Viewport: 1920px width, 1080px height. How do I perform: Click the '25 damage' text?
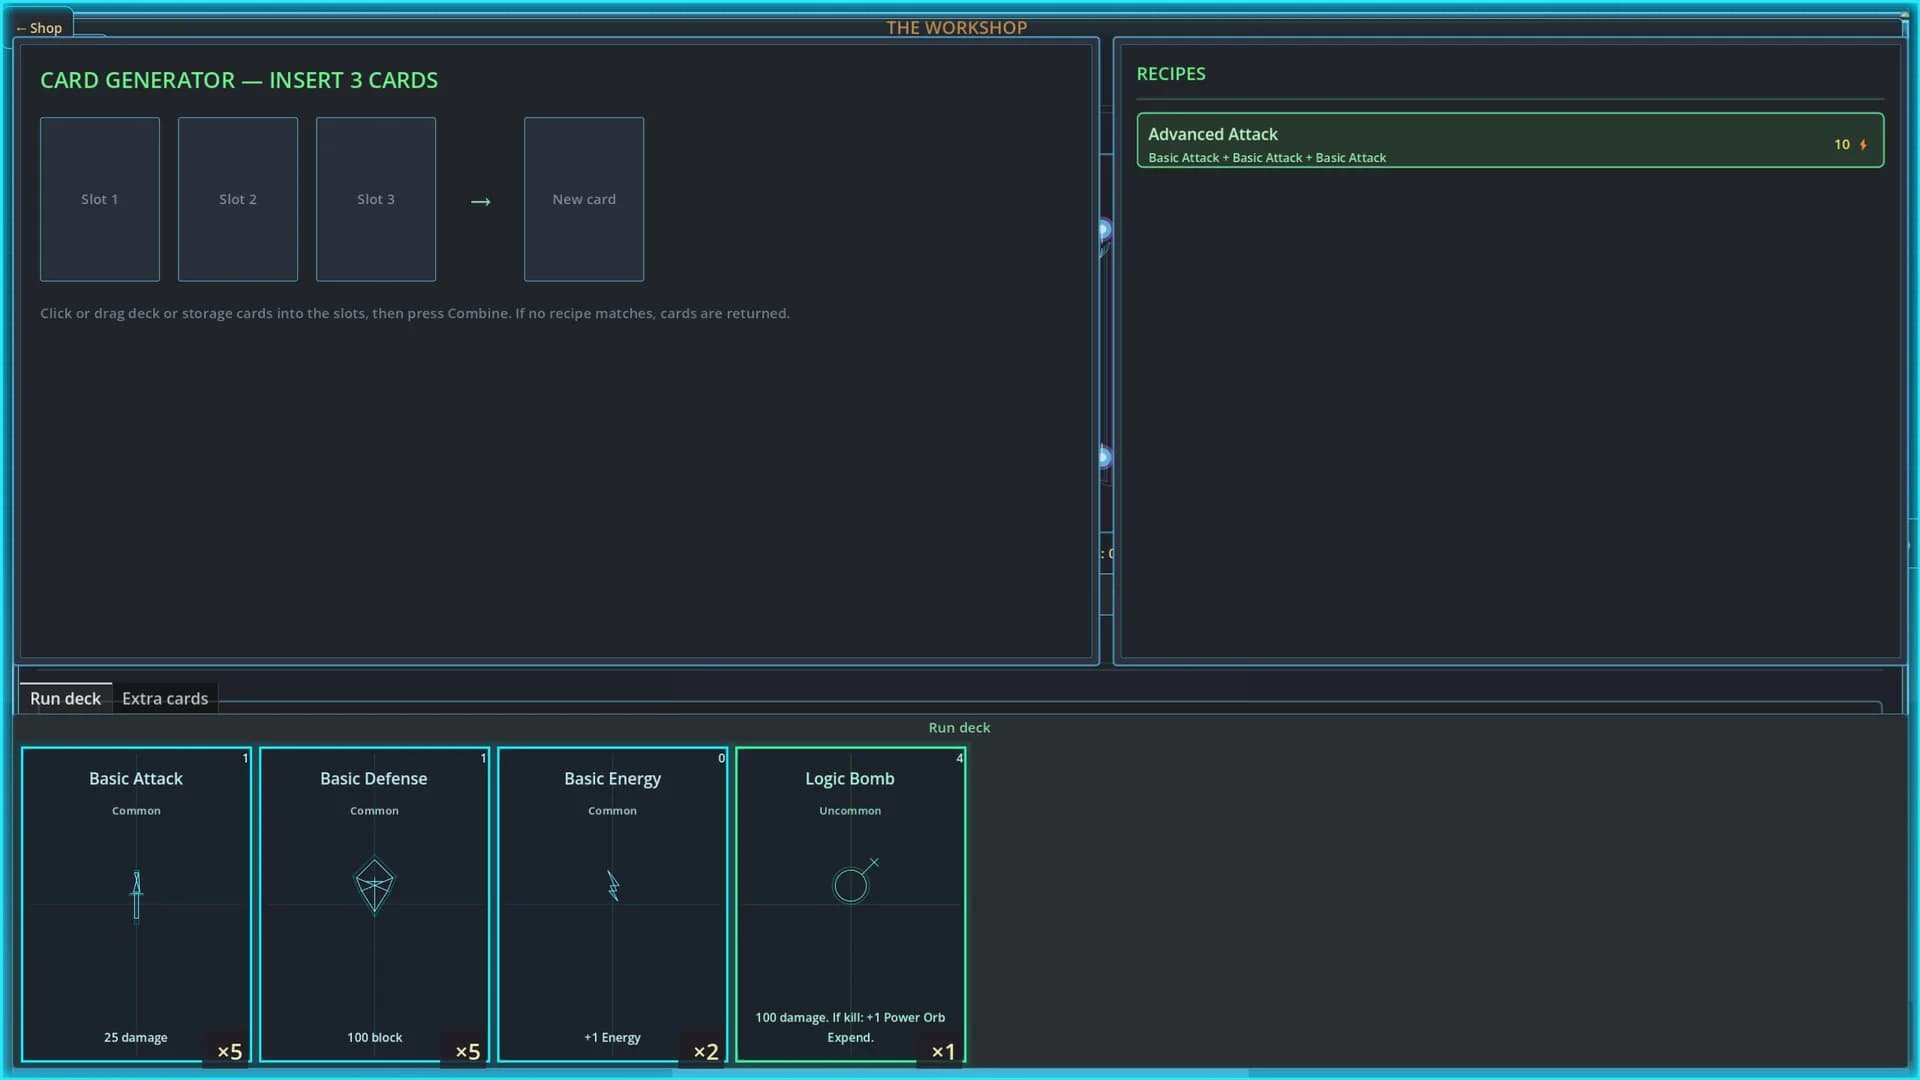(136, 1037)
